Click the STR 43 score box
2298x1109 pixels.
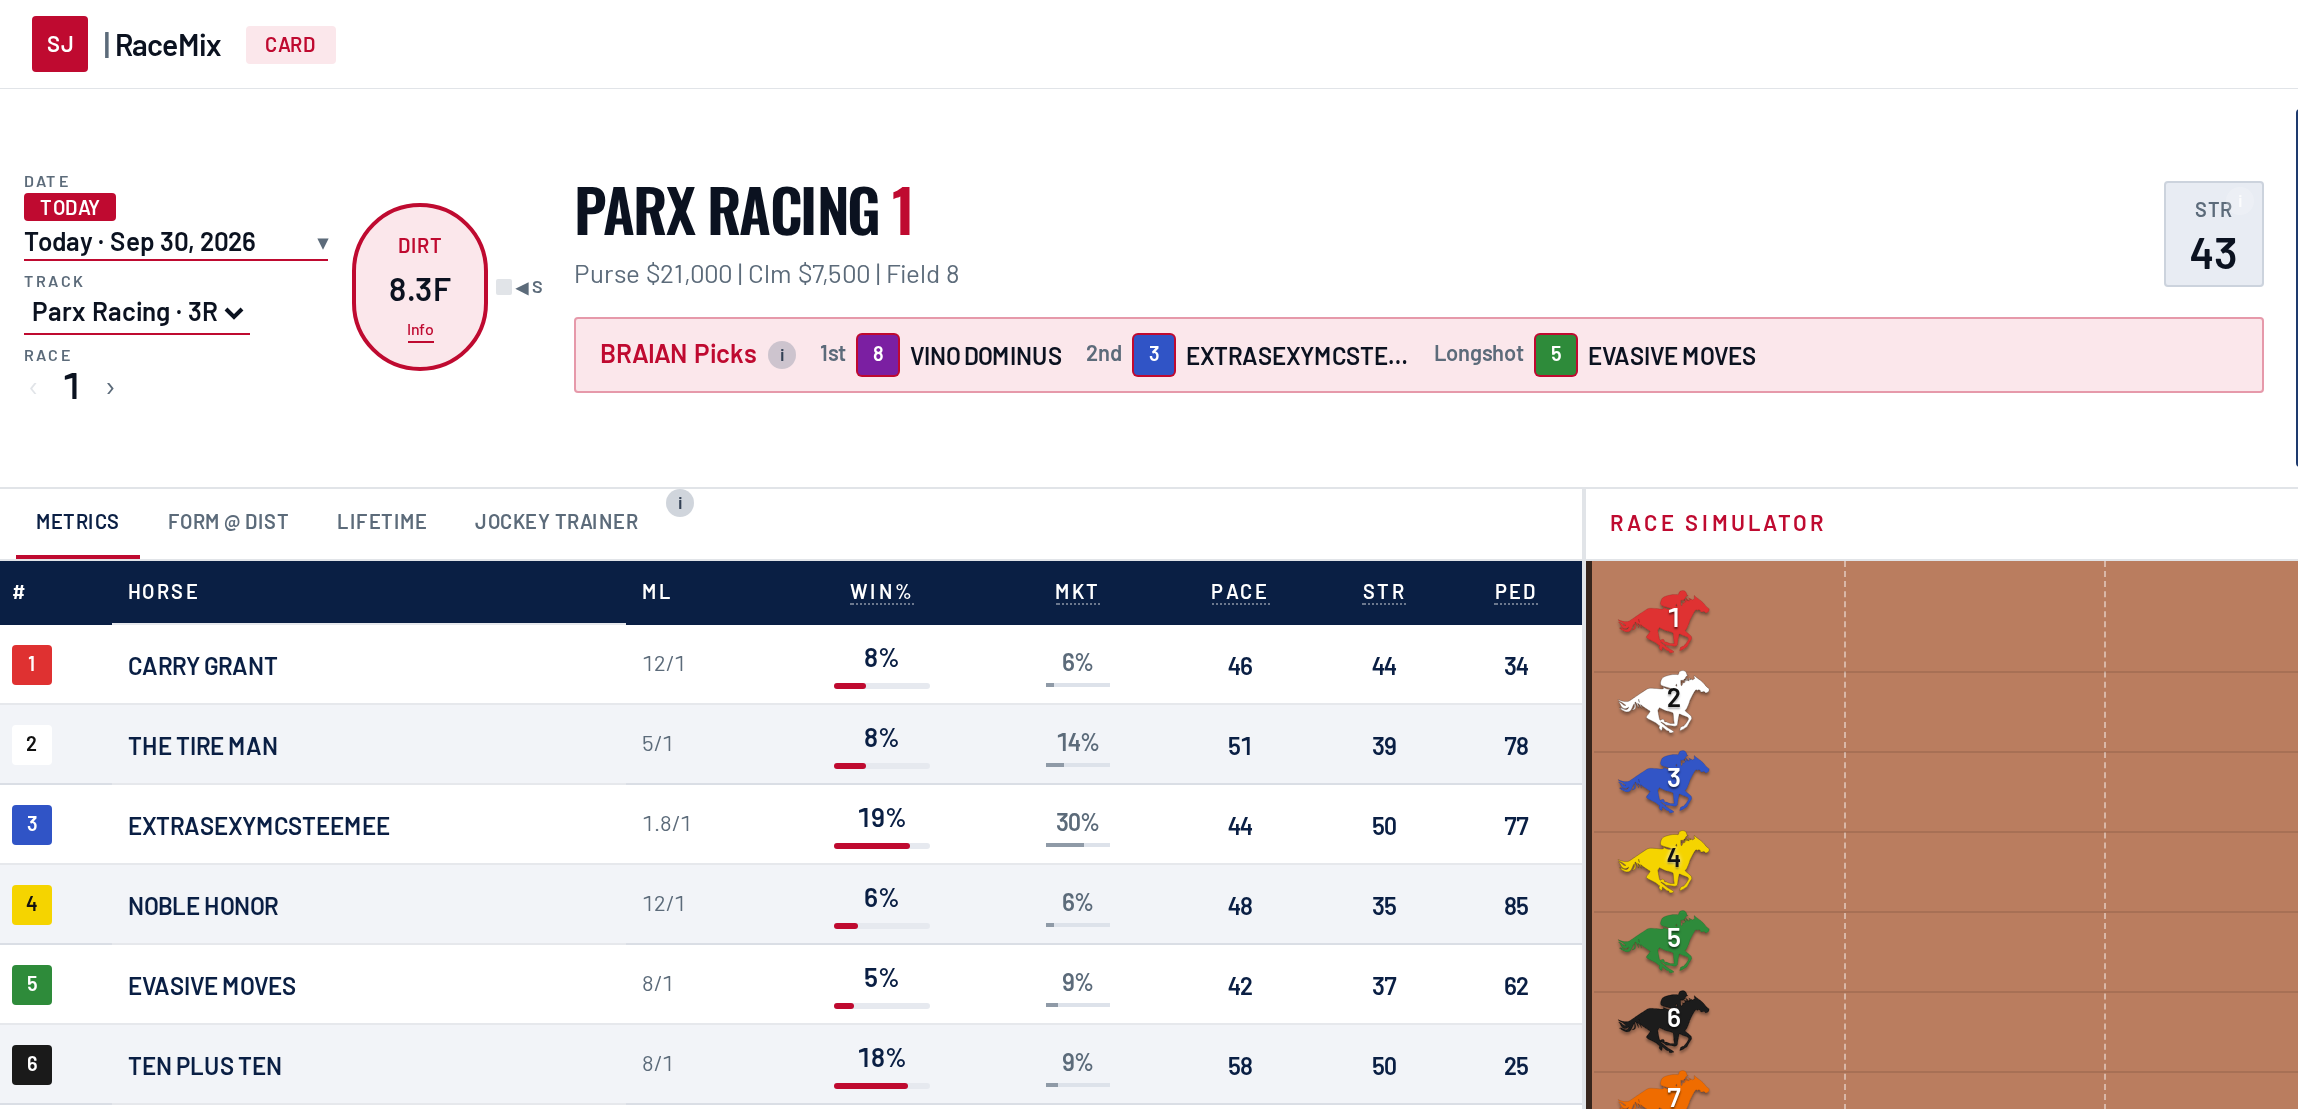[x=2213, y=234]
